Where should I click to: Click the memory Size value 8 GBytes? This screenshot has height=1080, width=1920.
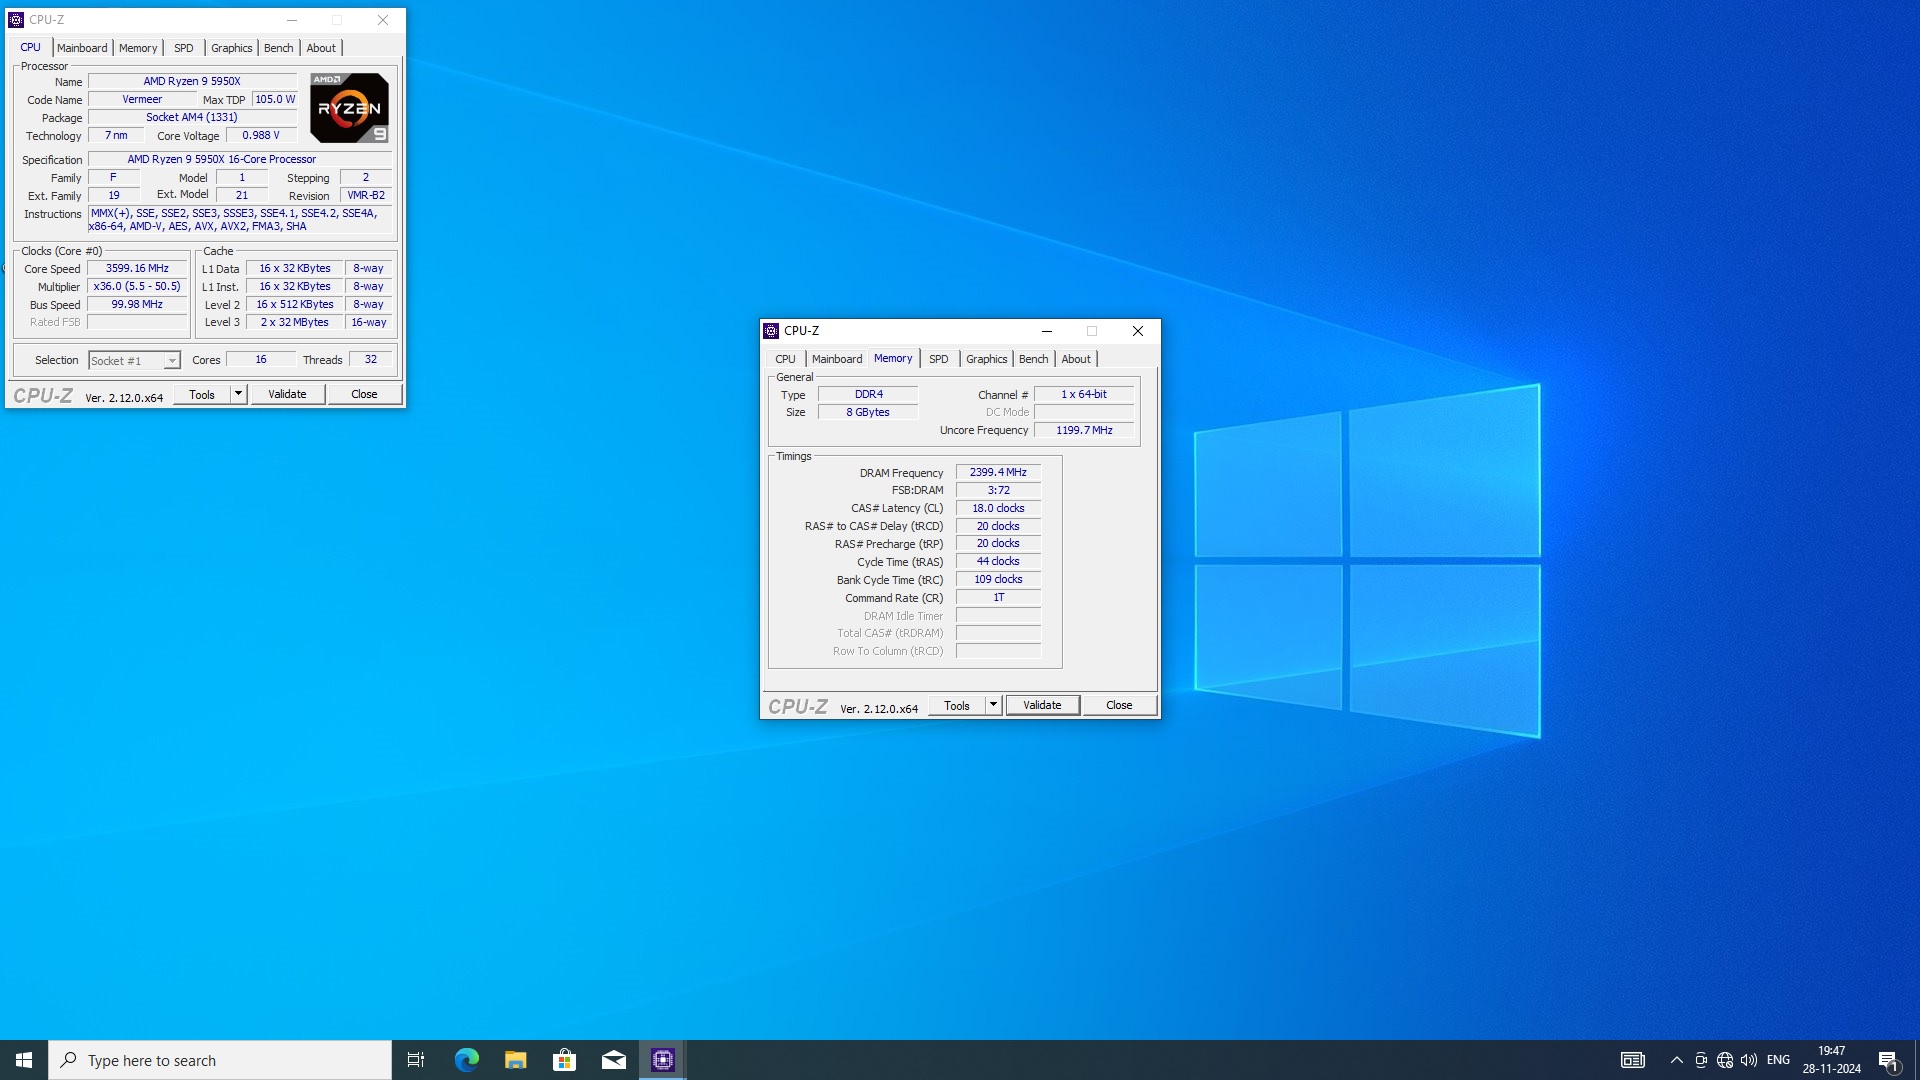click(x=868, y=412)
